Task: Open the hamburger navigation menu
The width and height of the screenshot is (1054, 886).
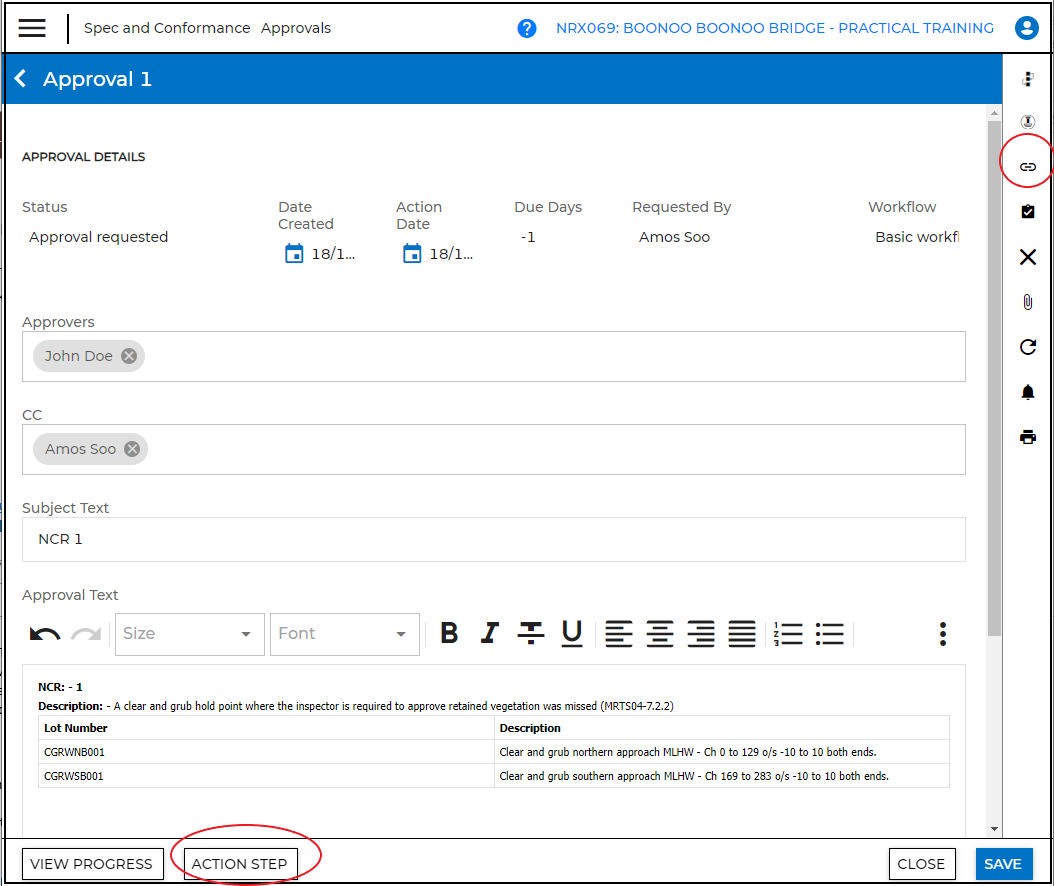Action: pyautogui.click(x=32, y=28)
